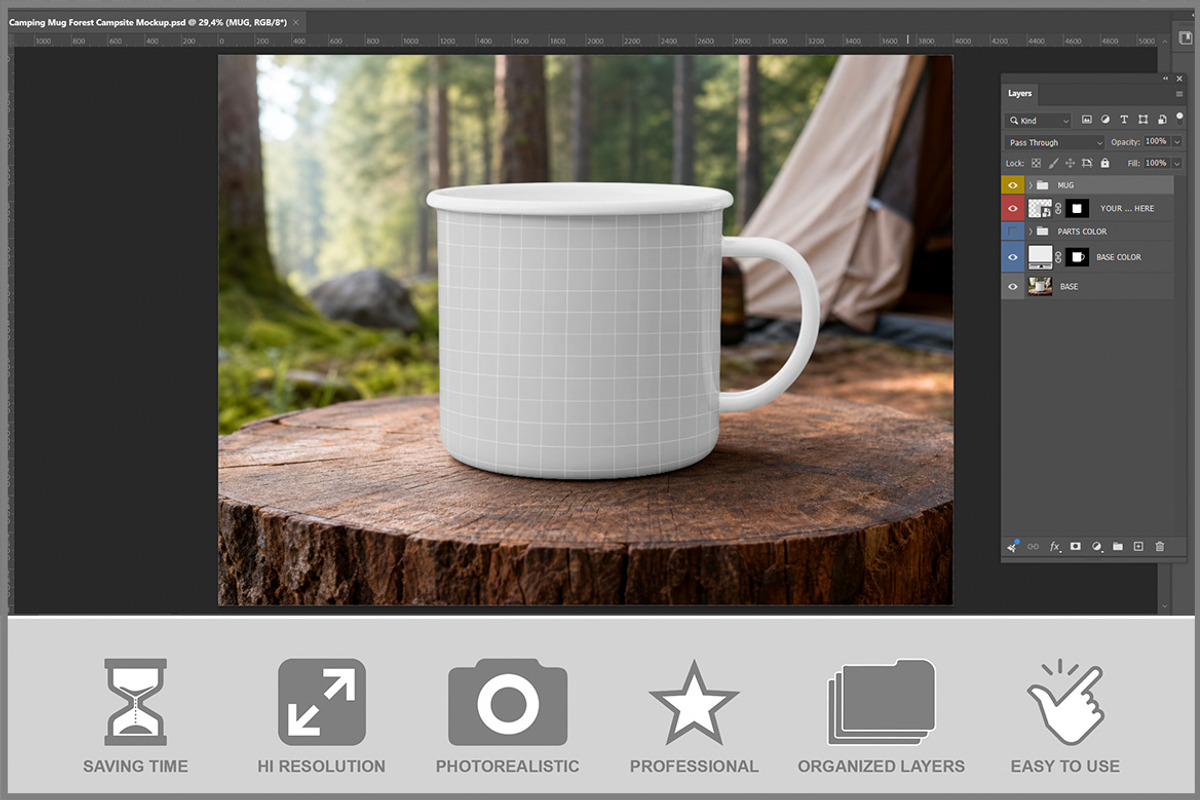Viewport: 1200px width, 800px height.
Task: Select the BASE COLOR mug mask thumbnail
Action: point(1077,257)
